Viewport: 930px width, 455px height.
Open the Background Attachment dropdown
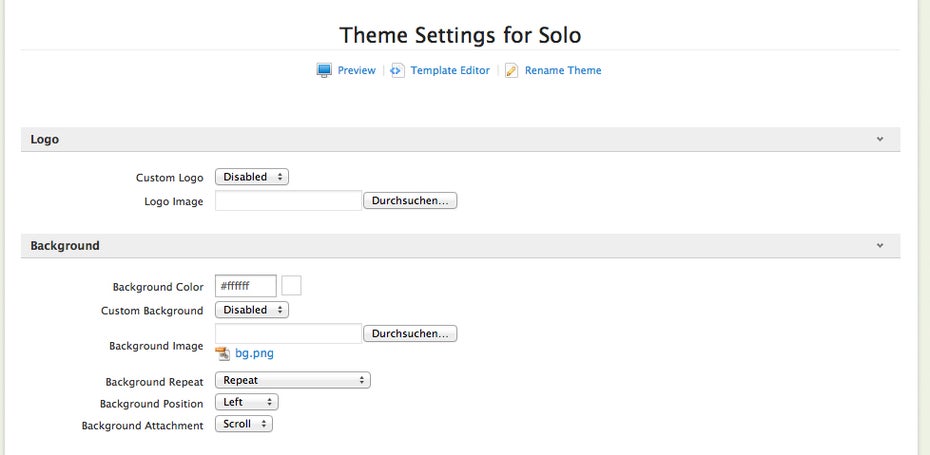point(244,424)
